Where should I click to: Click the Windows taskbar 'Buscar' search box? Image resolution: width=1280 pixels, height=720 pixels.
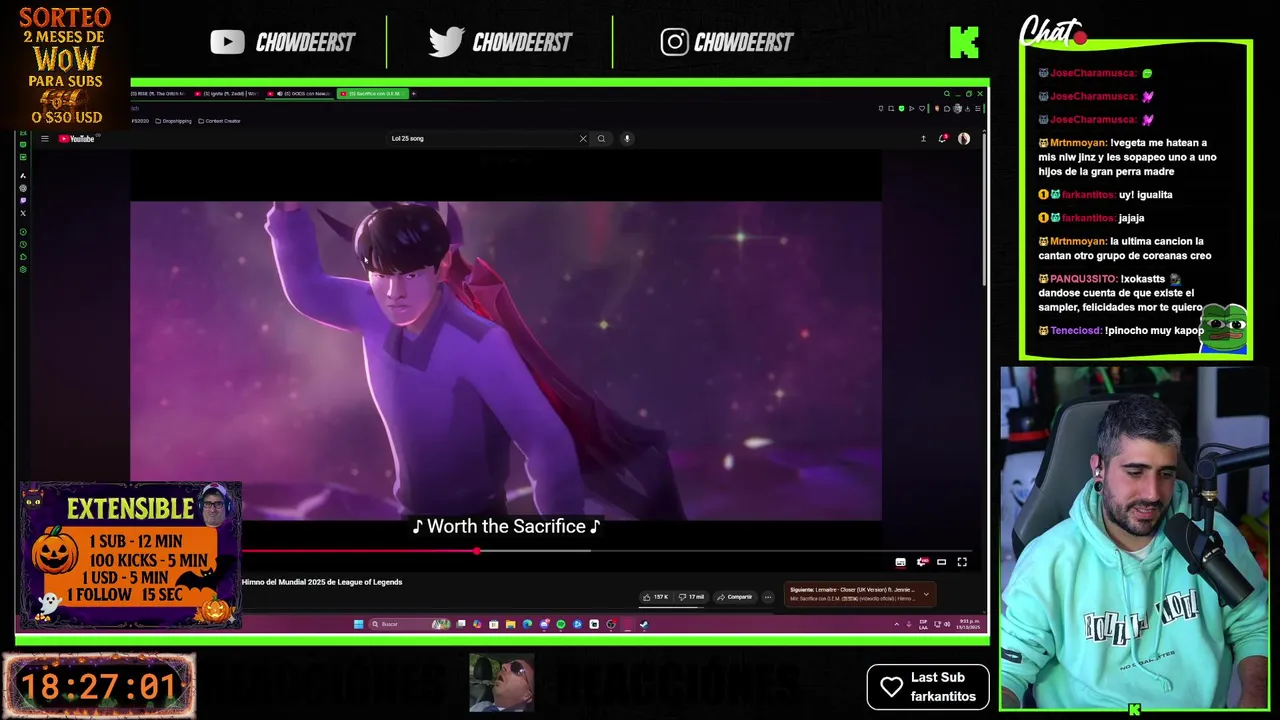409,624
